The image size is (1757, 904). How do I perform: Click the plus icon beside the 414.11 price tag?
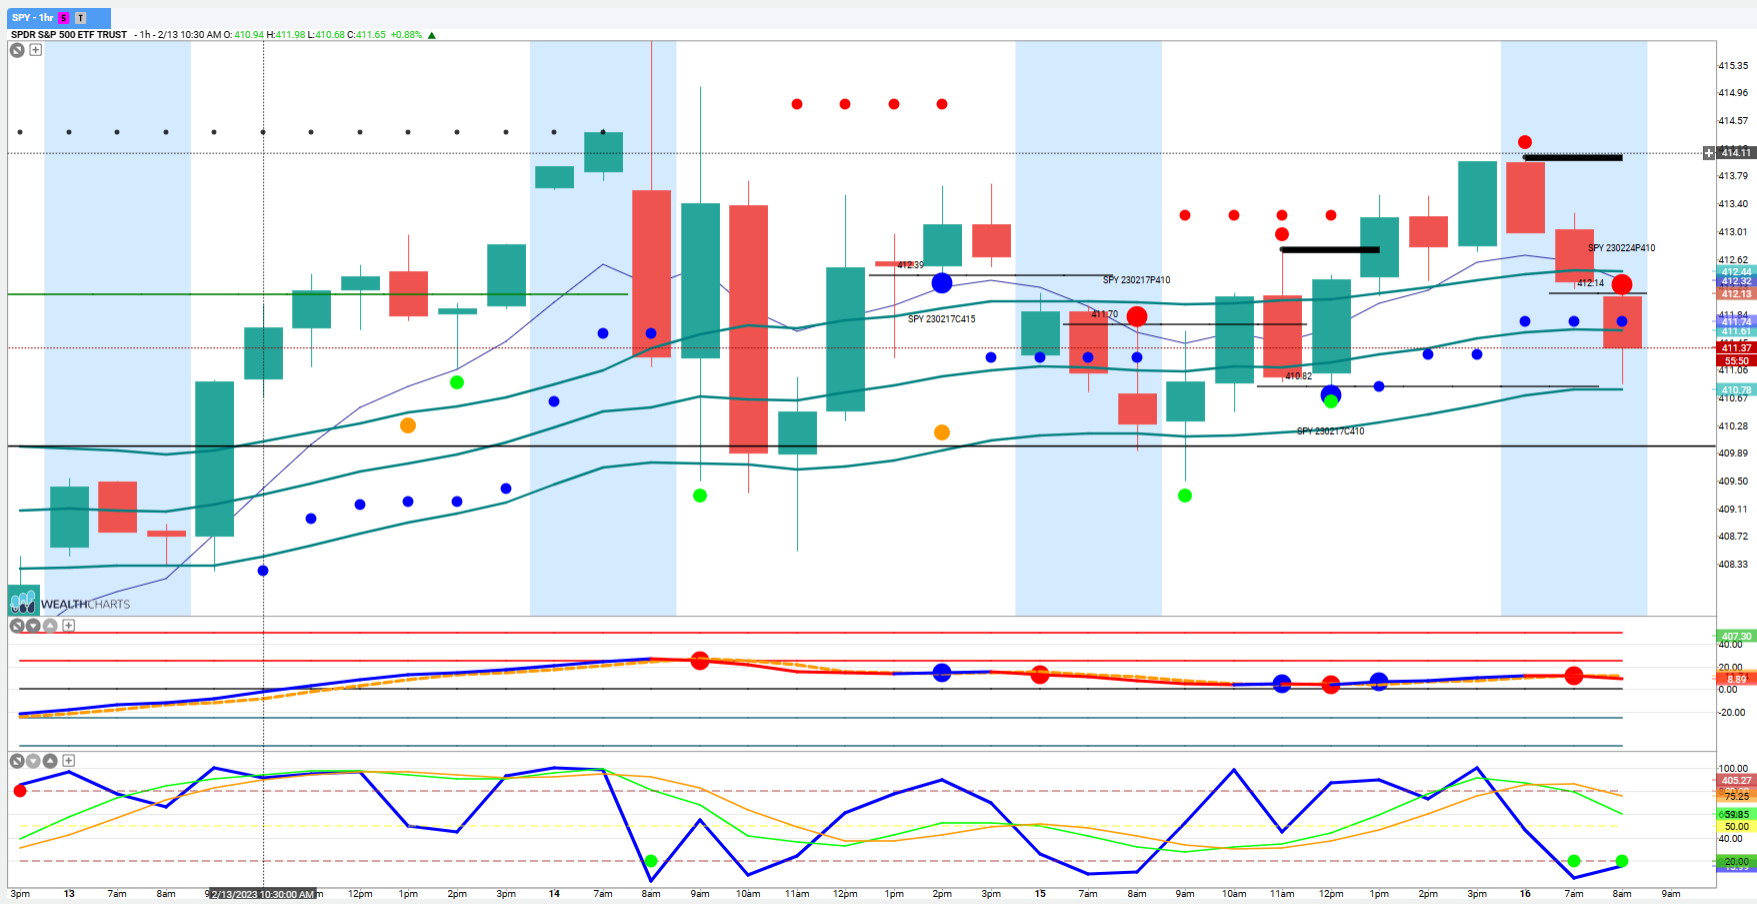tap(1709, 153)
